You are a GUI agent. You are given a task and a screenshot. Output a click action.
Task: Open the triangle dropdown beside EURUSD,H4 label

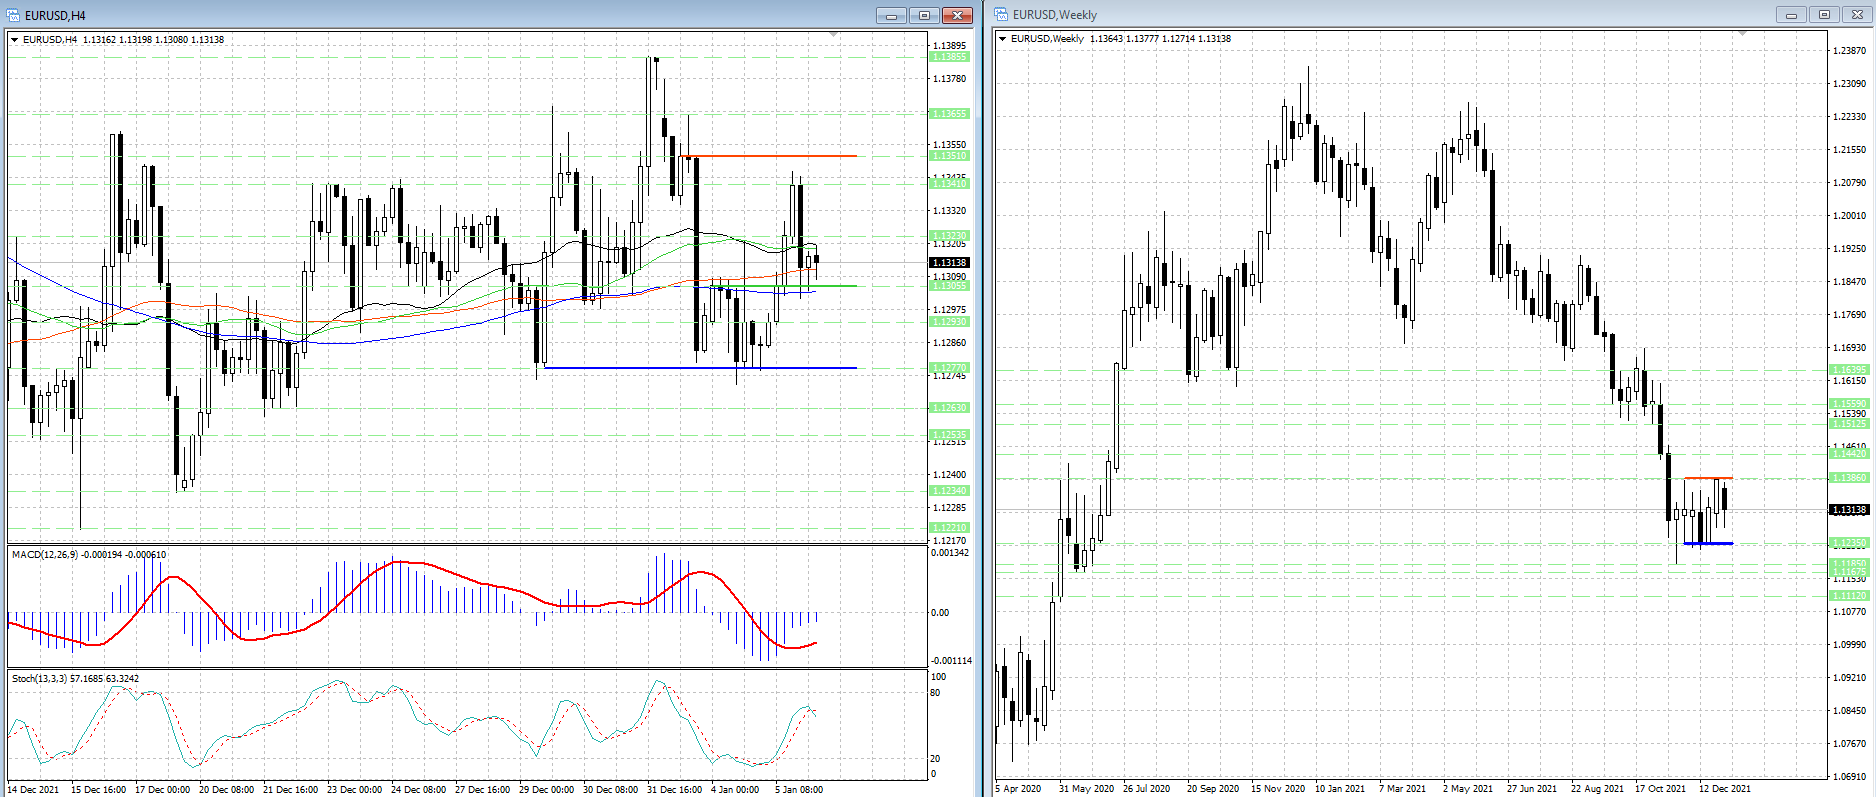point(14,40)
